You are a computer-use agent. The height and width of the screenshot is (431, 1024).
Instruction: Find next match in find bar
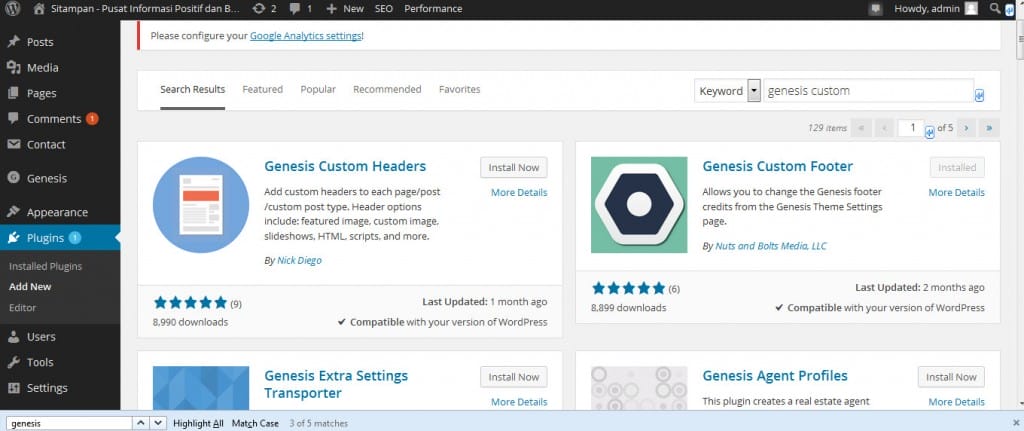158,423
